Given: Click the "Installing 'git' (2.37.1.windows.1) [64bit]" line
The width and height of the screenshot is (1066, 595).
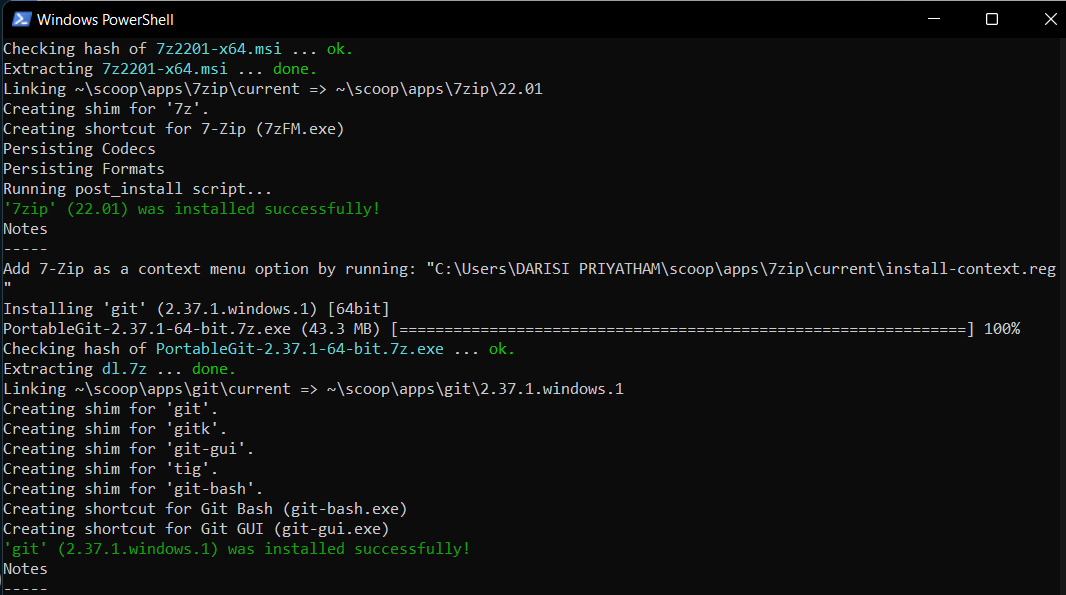Looking at the screenshot, I should tap(196, 309).
